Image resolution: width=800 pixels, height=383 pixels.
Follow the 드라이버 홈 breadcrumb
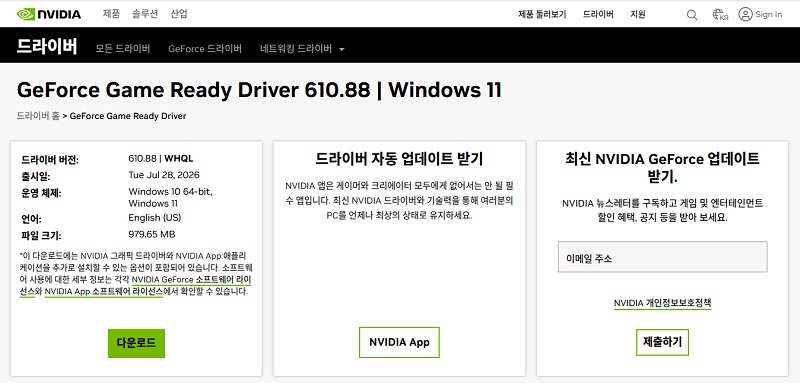[x=38, y=116]
